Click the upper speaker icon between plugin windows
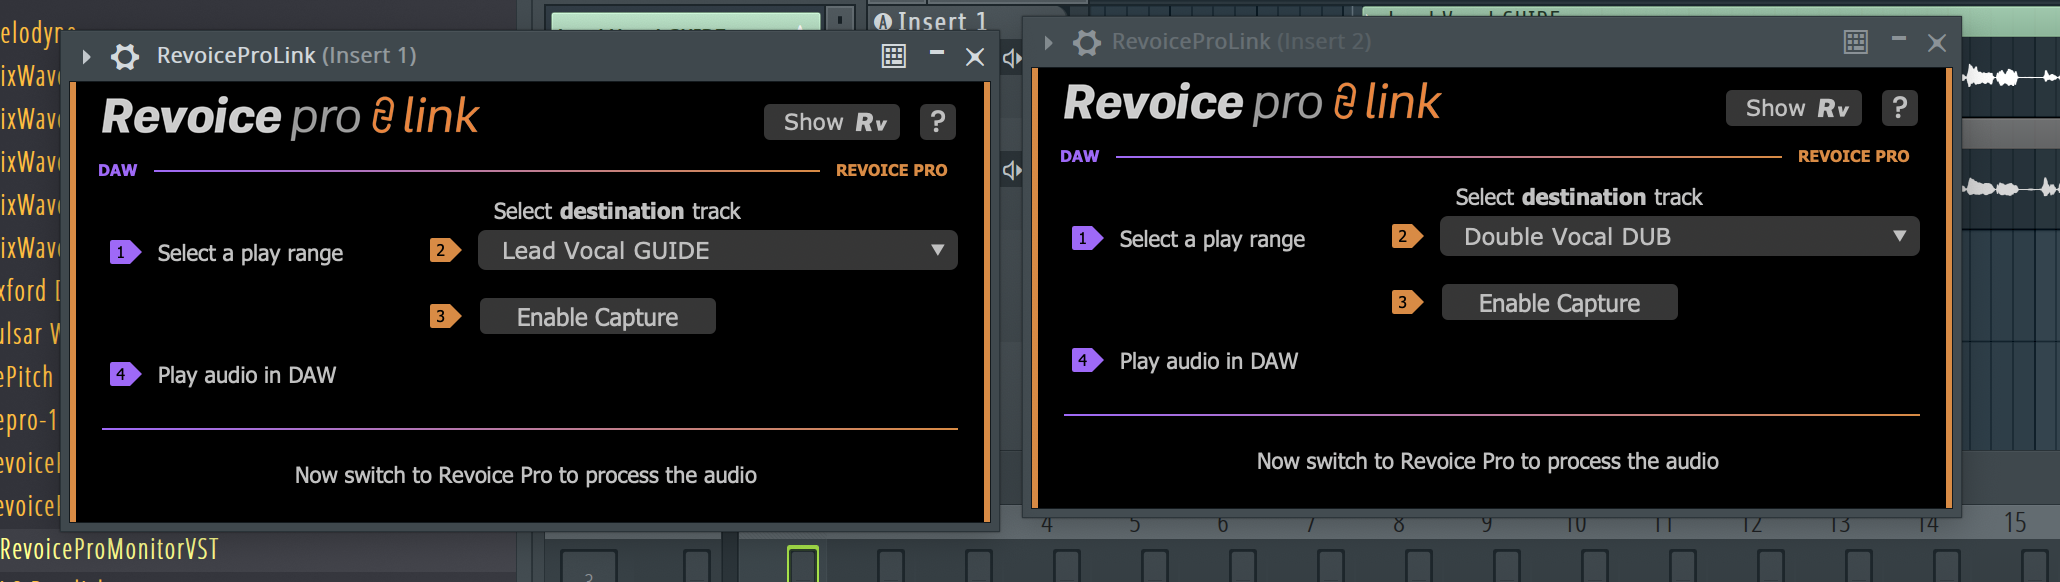Image resolution: width=2060 pixels, height=582 pixels. tap(1012, 59)
